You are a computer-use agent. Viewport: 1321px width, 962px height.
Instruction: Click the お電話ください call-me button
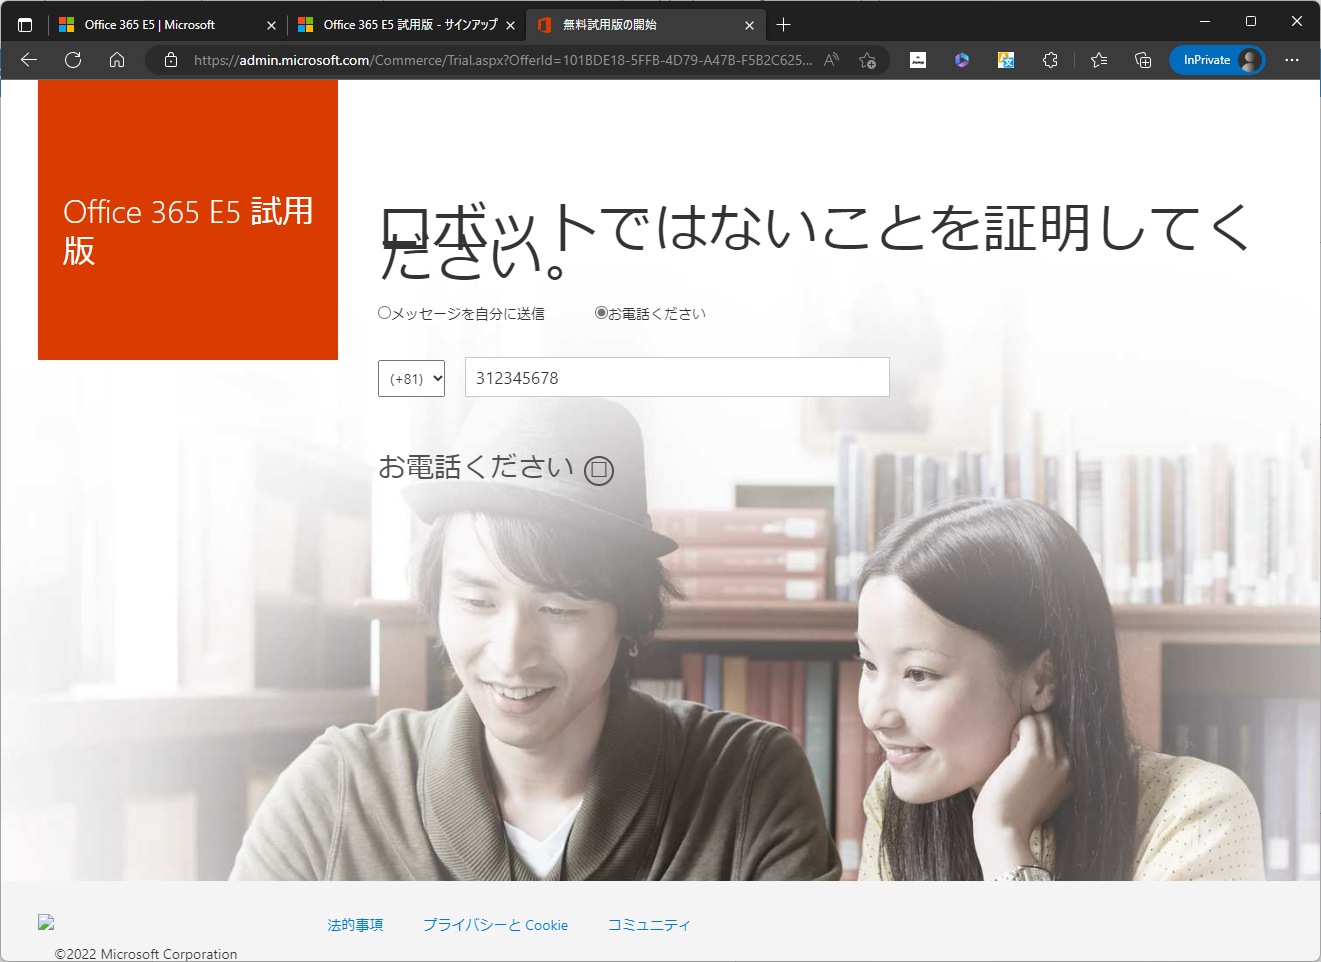tap(496, 468)
